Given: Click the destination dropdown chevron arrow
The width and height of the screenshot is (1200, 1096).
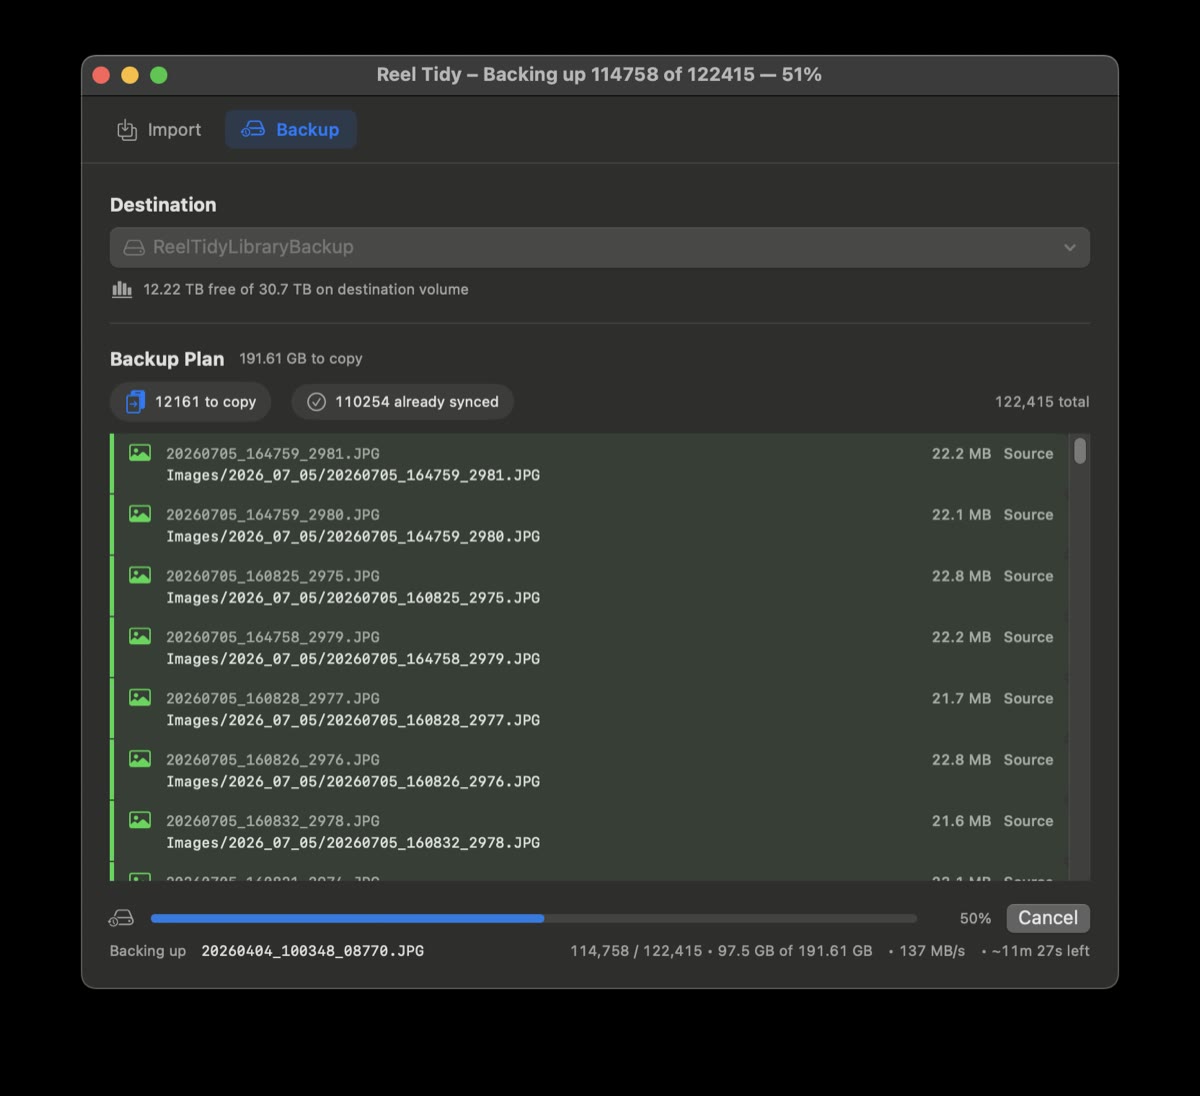Looking at the screenshot, I should pyautogui.click(x=1070, y=247).
